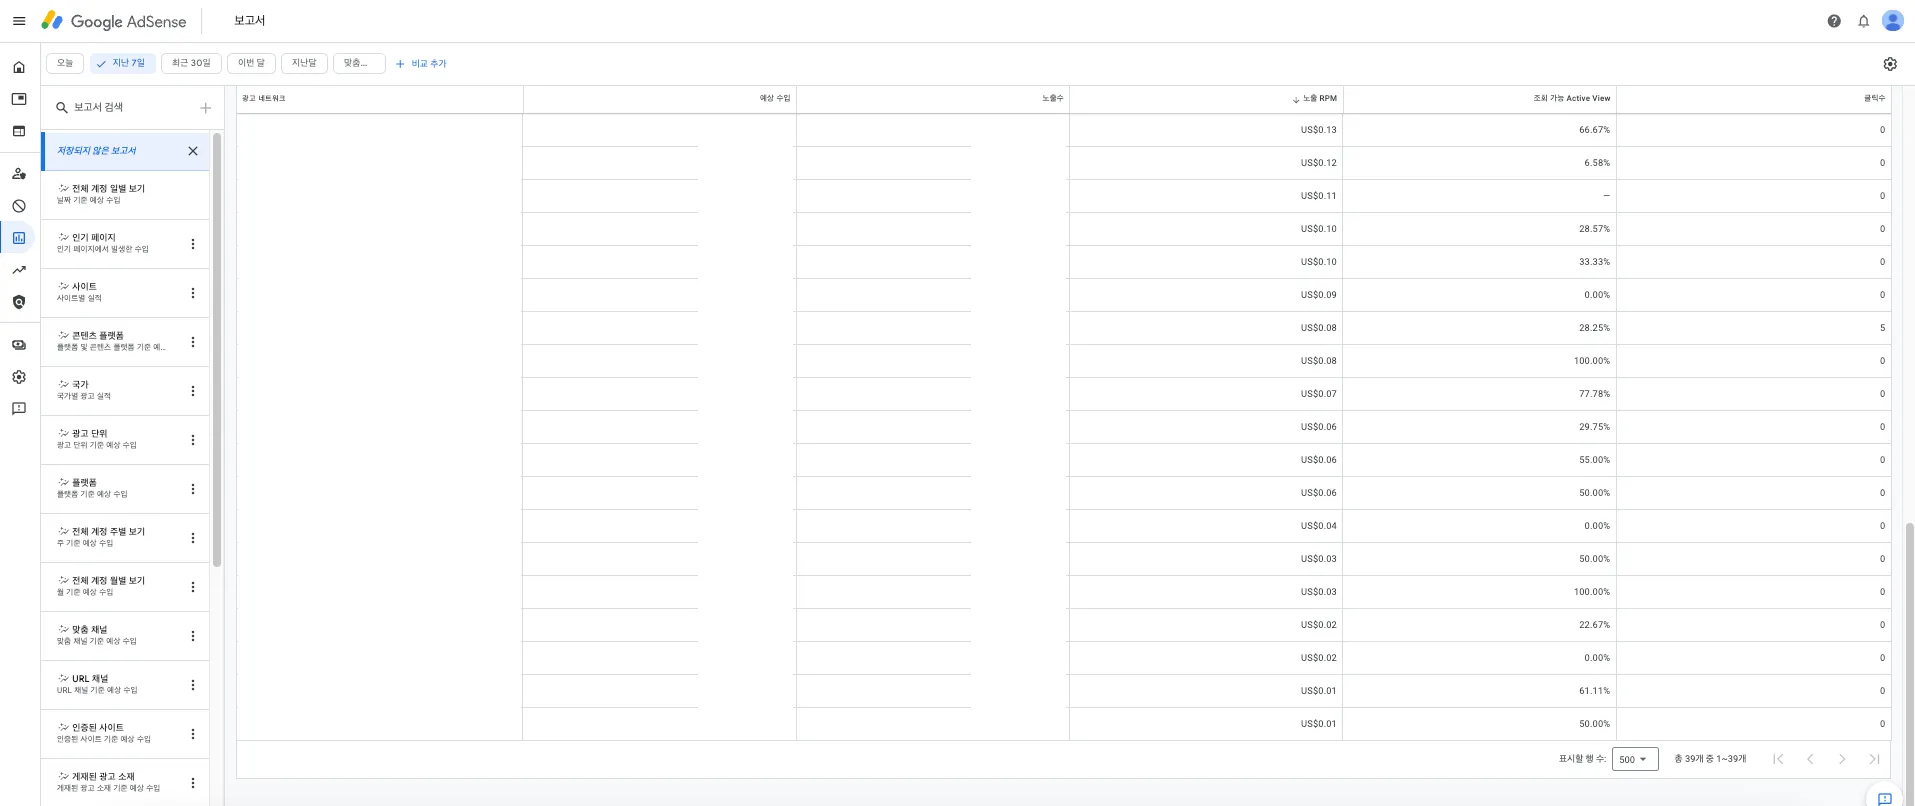Viewport: 1915px width, 806px height.
Task: Go to the next page arrow
Action: click(1842, 759)
